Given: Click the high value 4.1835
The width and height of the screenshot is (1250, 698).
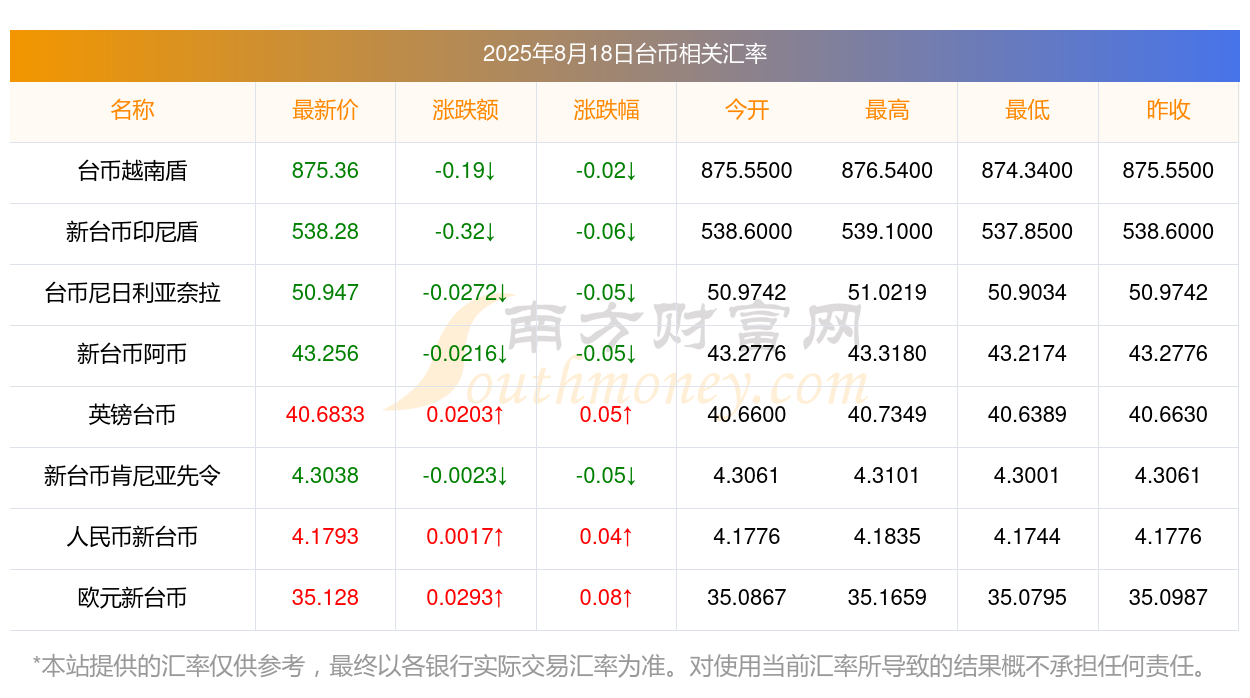Looking at the screenshot, I should [x=887, y=537].
